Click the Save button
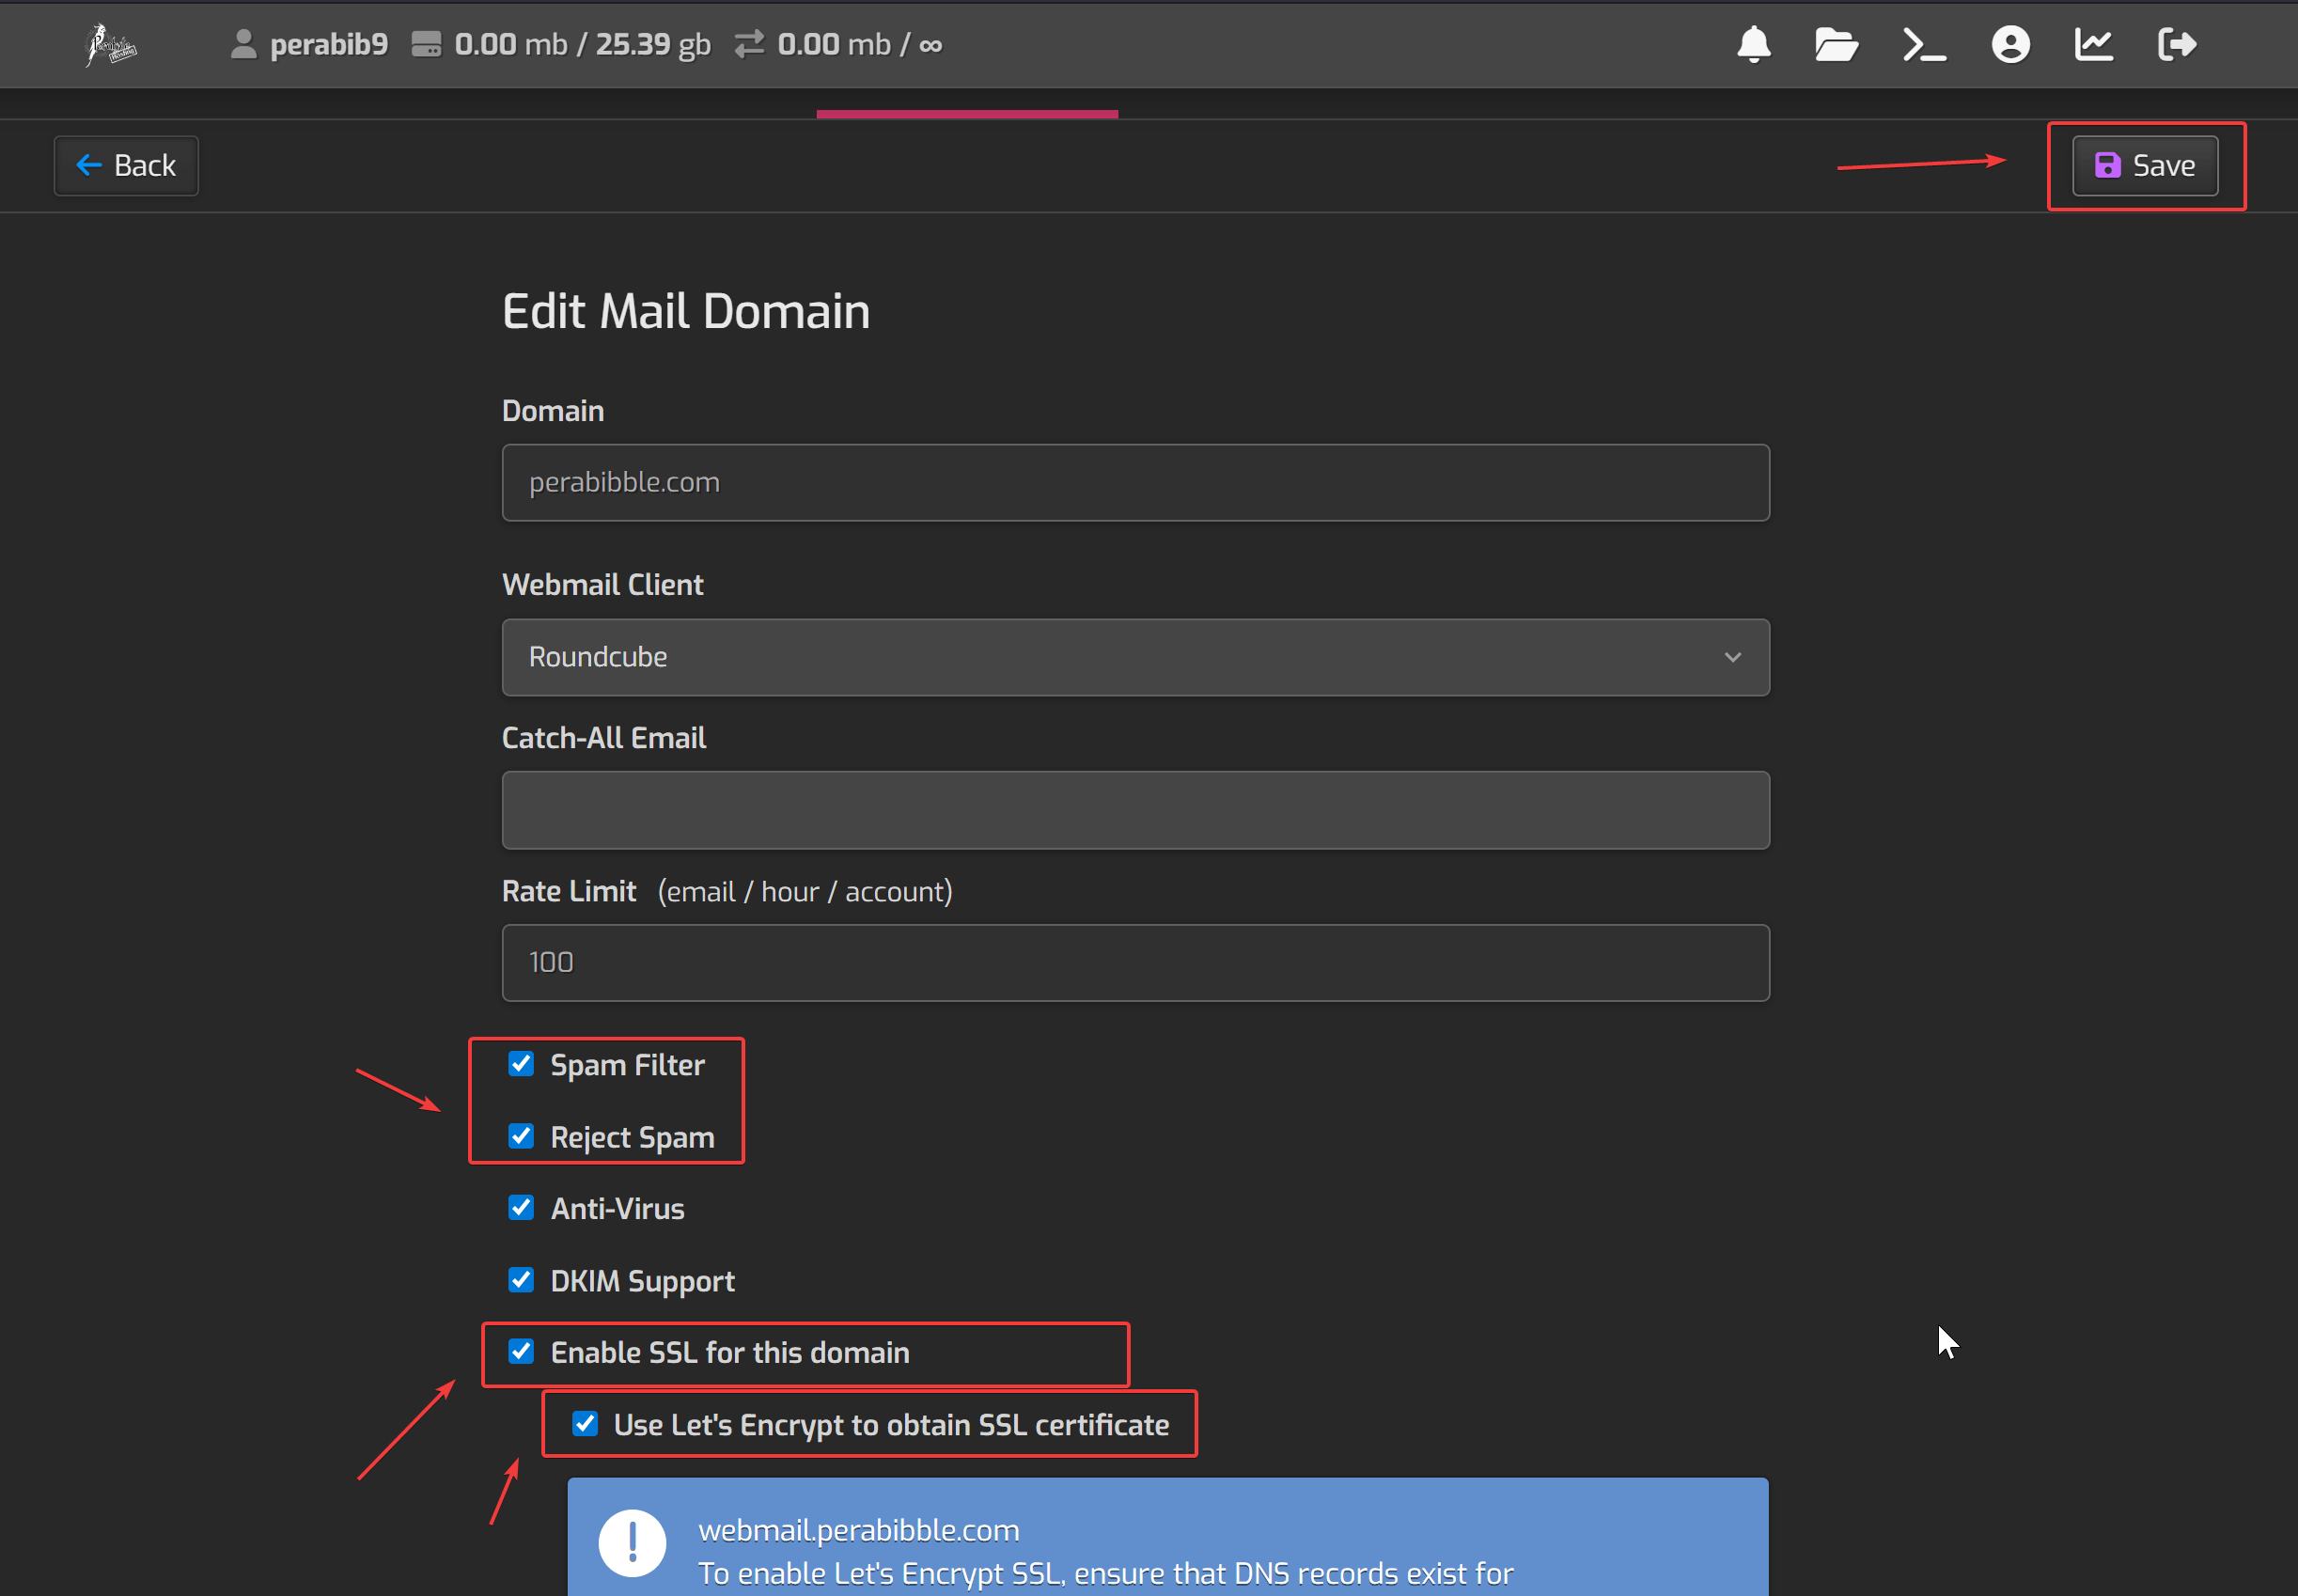 [x=2145, y=166]
